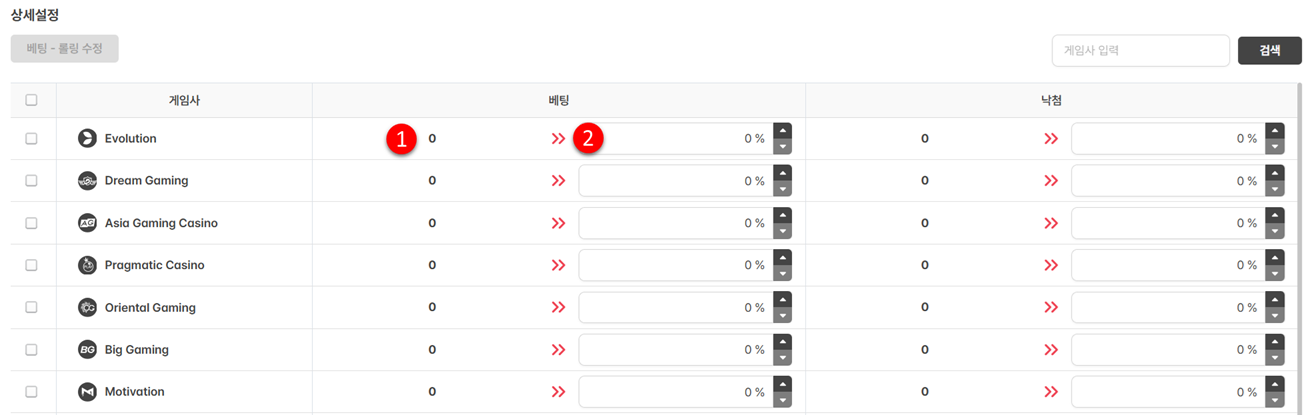The width and height of the screenshot is (1308, 415).
Task: Select the Motivation row checkbox
Action: [x=31, y=392]
